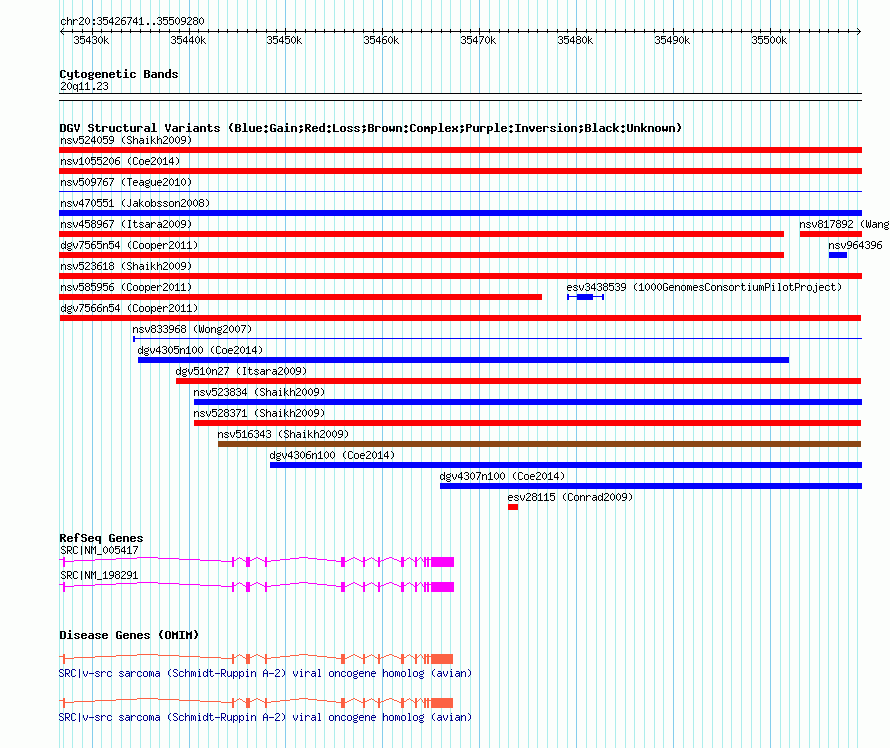Open the nsv470551 (Jakobsson2008) blue gain bar
Image resolution: width=890 pixels, height=748 pixels.
460,213
